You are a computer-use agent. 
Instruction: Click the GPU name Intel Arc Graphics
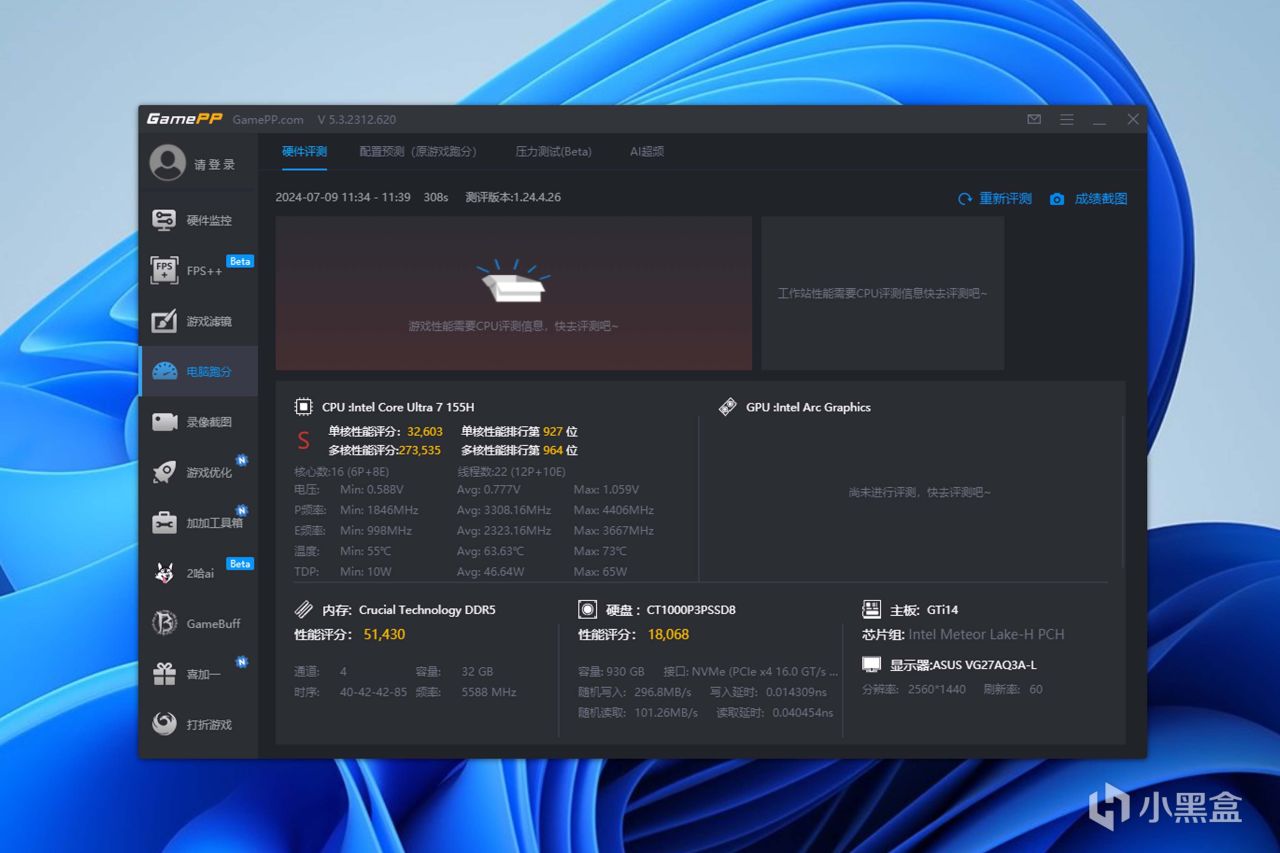coord(822,407)
